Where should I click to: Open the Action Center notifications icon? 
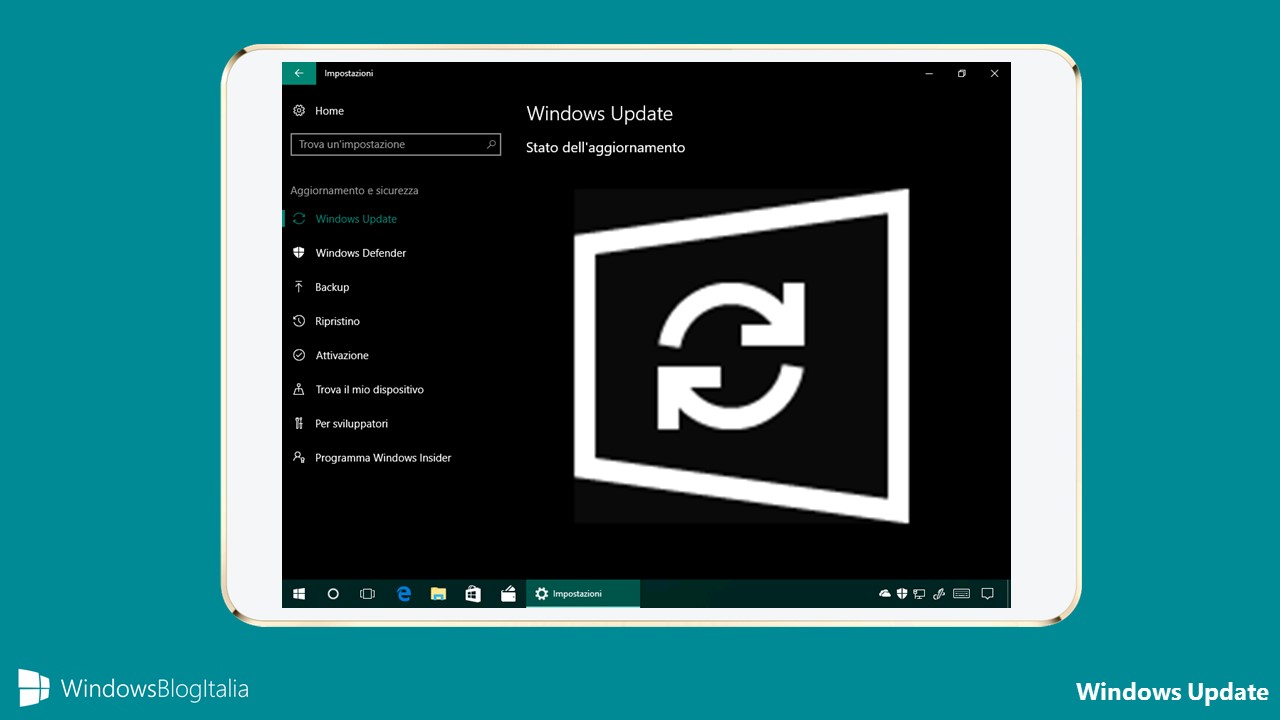tap(988, 594)
